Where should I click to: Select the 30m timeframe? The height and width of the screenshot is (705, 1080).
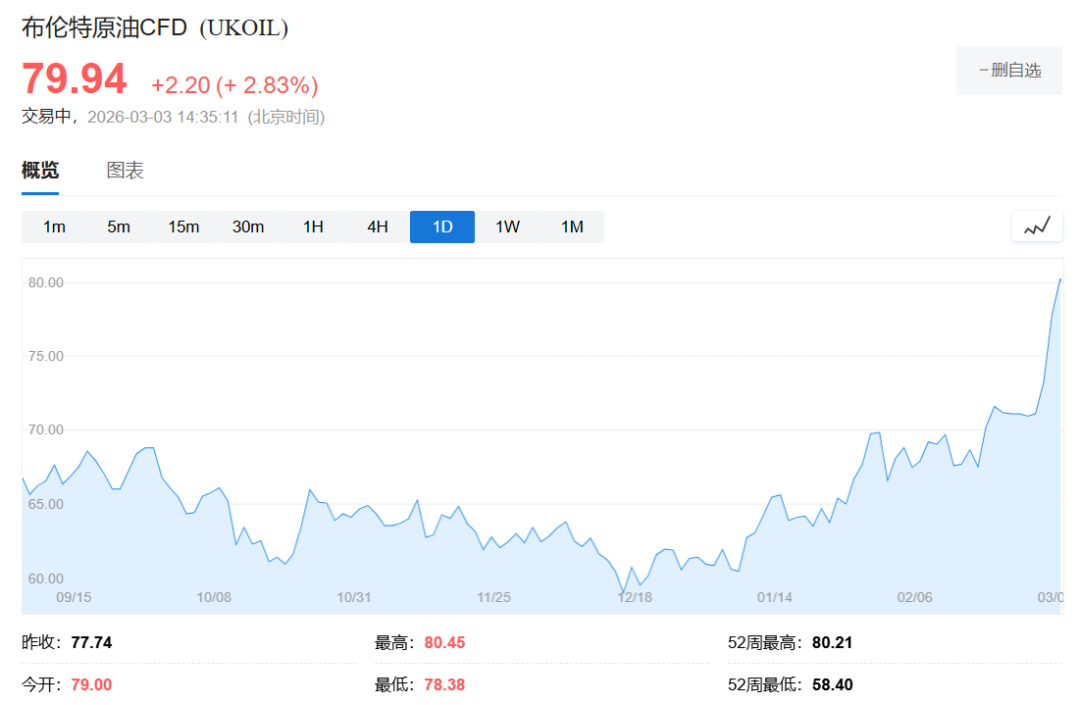pyautogui.click(x=248, y=227)
